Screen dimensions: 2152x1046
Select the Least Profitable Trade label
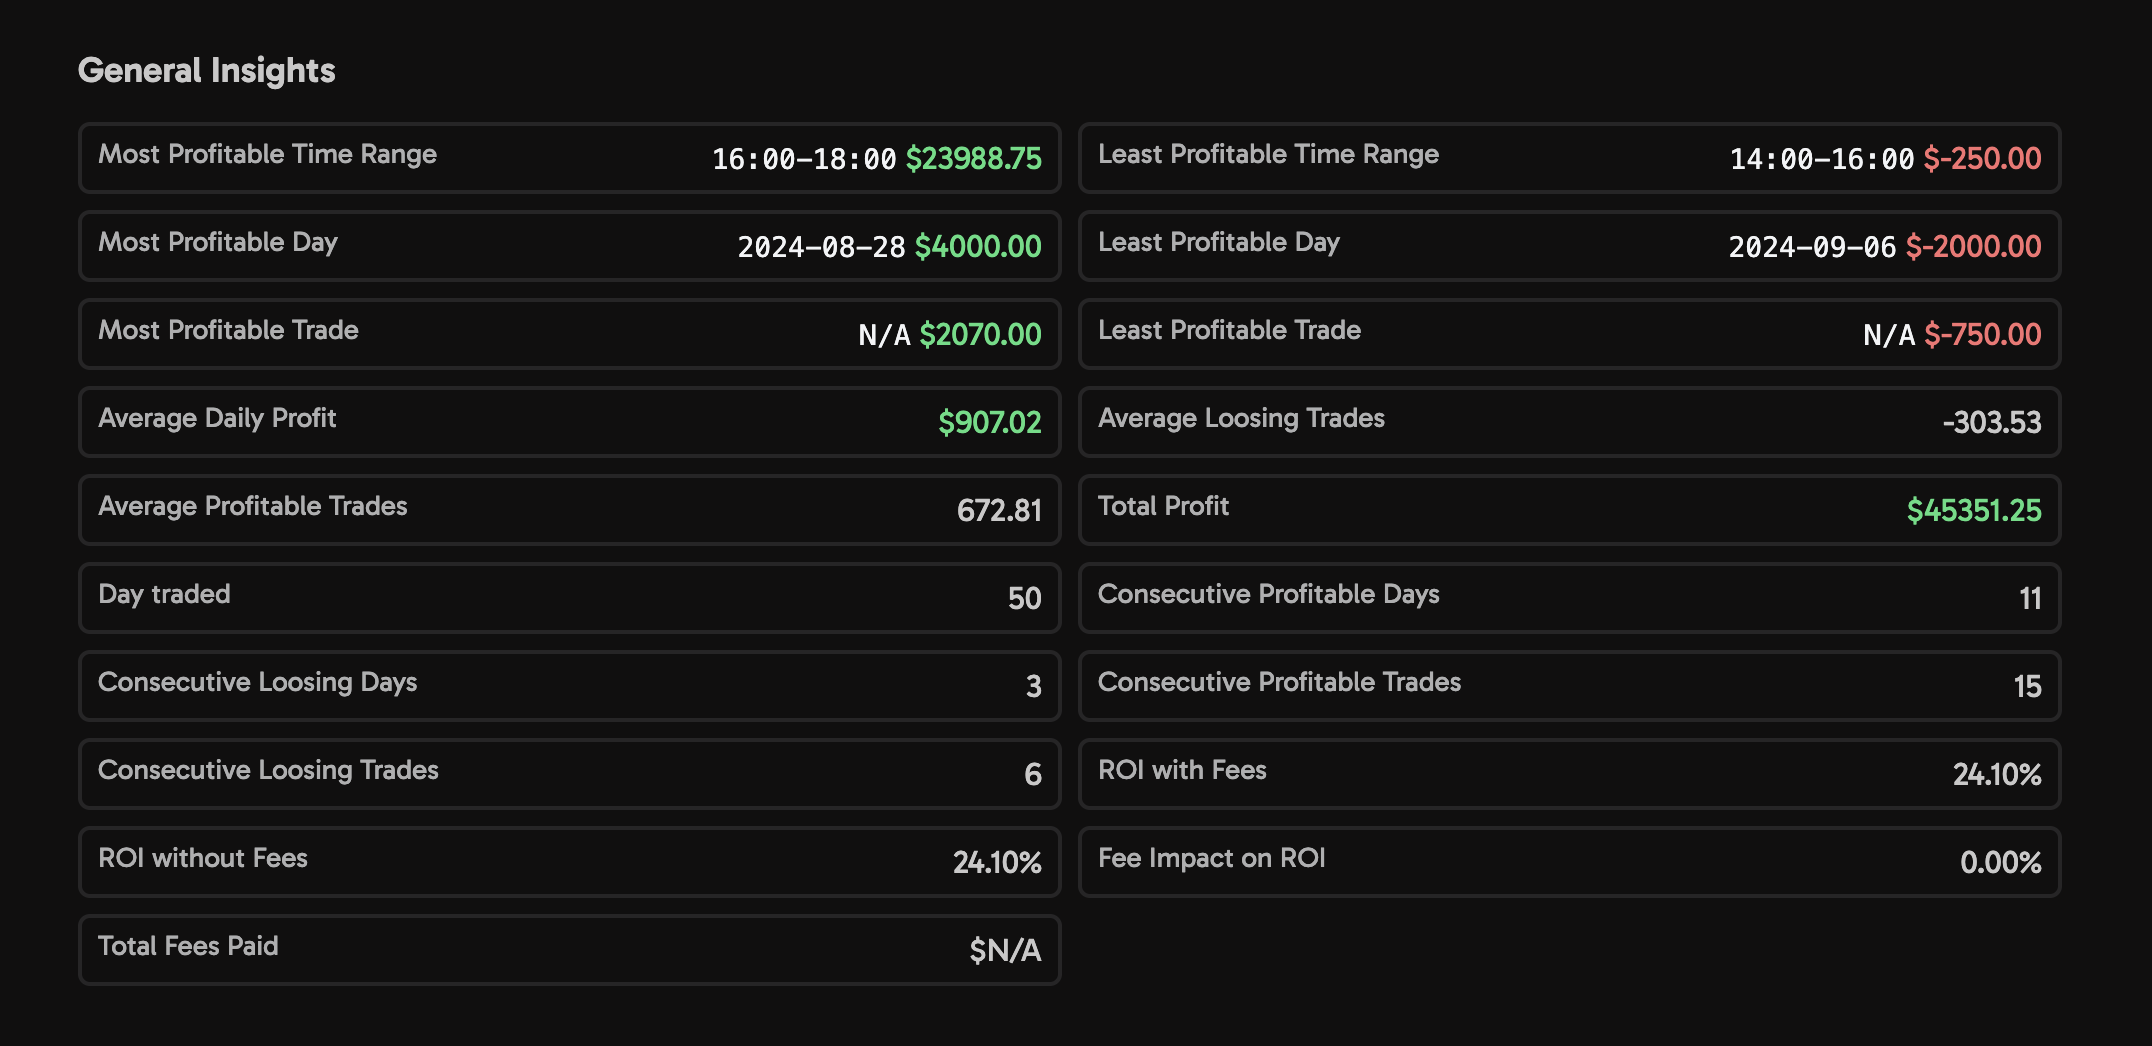point(1230,330)
